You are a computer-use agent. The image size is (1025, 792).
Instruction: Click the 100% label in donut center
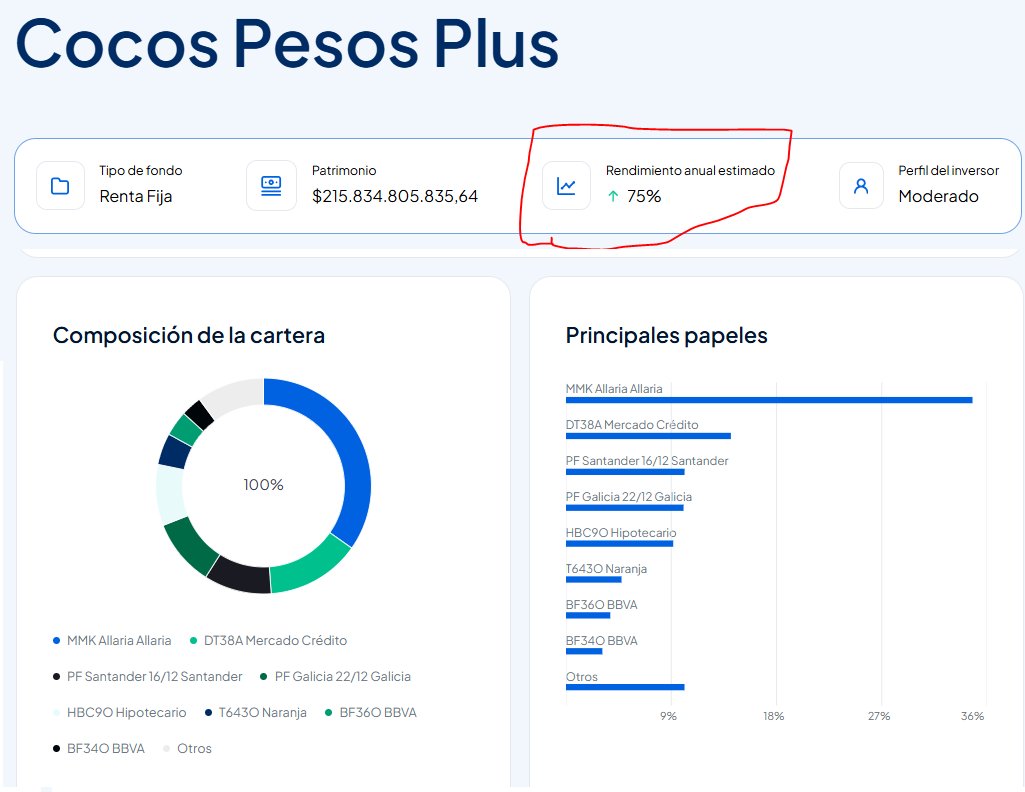263,485
